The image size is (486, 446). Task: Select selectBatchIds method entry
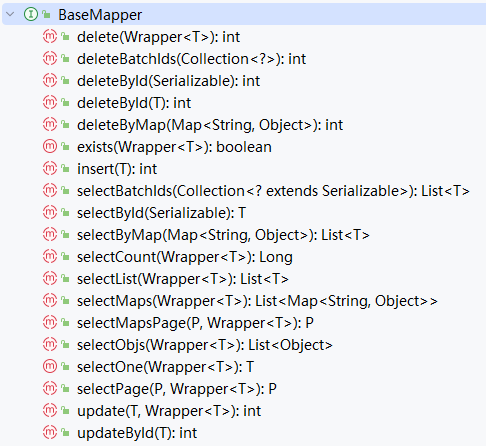[x=273, y=191]
